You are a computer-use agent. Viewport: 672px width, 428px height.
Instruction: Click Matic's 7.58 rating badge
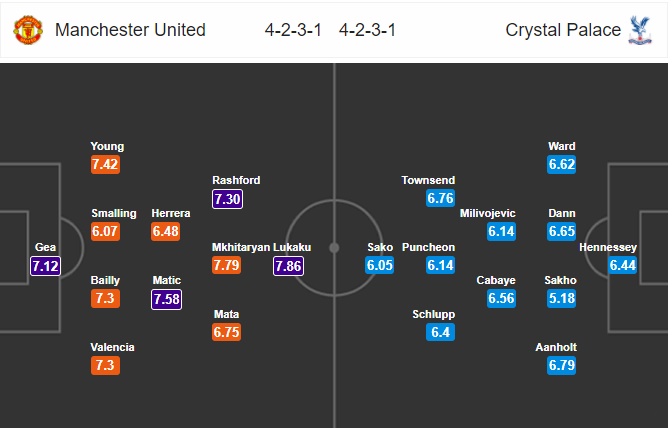point(167,300)
